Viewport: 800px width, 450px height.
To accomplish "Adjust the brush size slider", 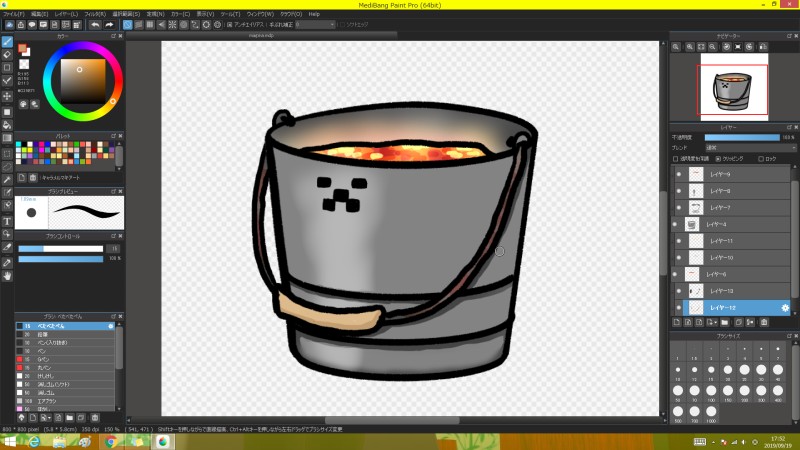I will 61,249.
